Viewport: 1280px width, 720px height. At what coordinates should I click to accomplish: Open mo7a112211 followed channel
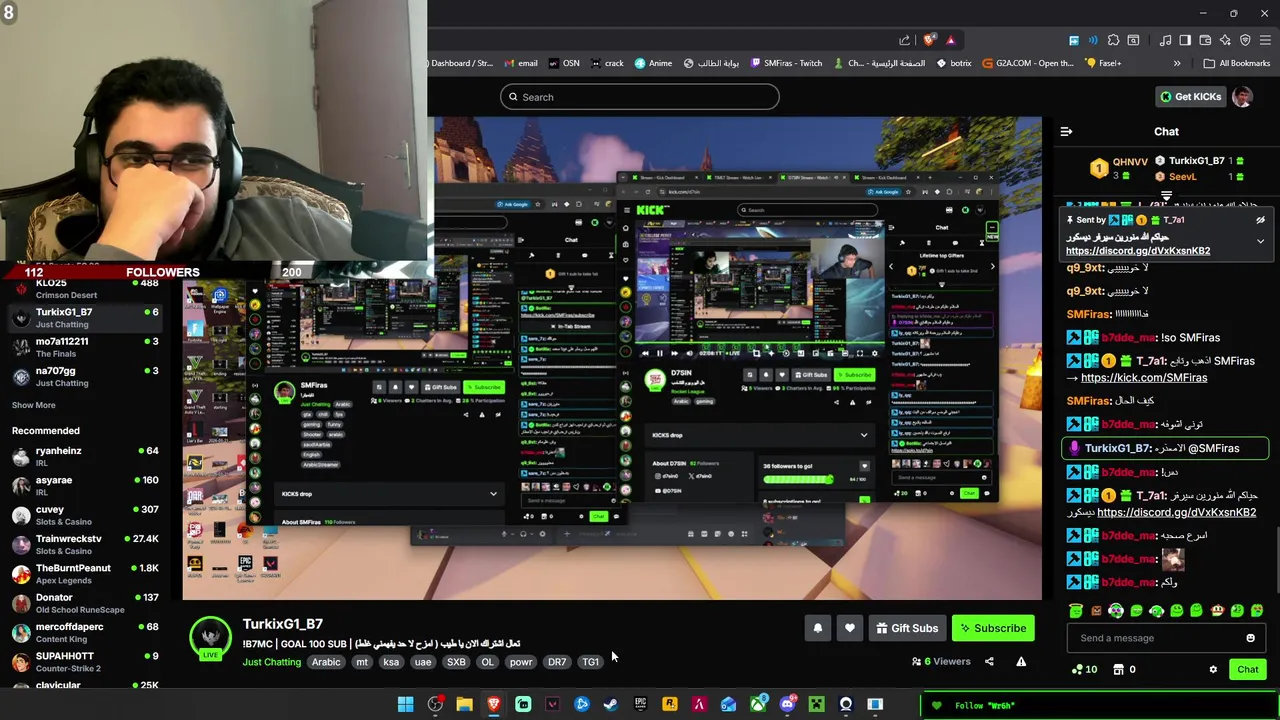pos(85,347)
